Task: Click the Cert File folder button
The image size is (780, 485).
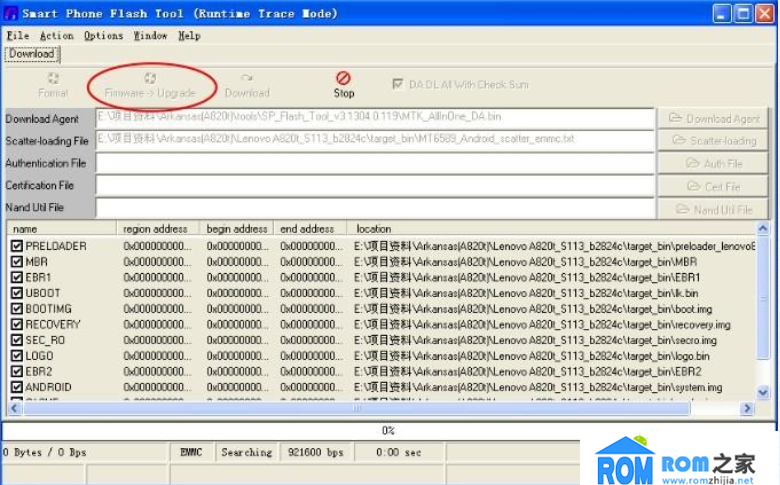Action: (713, 186)
